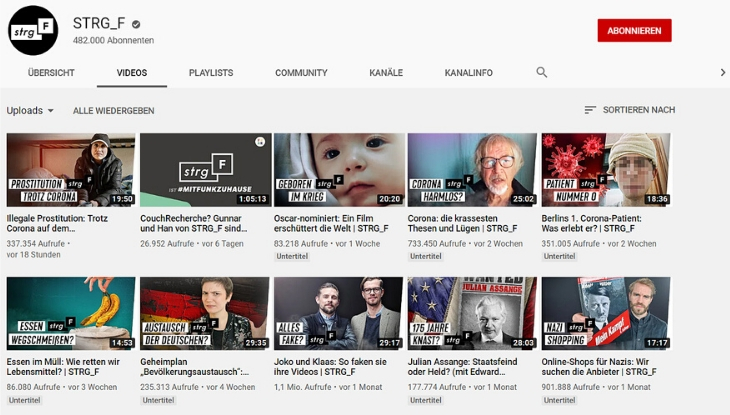
Task: Click the verified checkmark badge beside STRG_F
Action: point(136,24)
